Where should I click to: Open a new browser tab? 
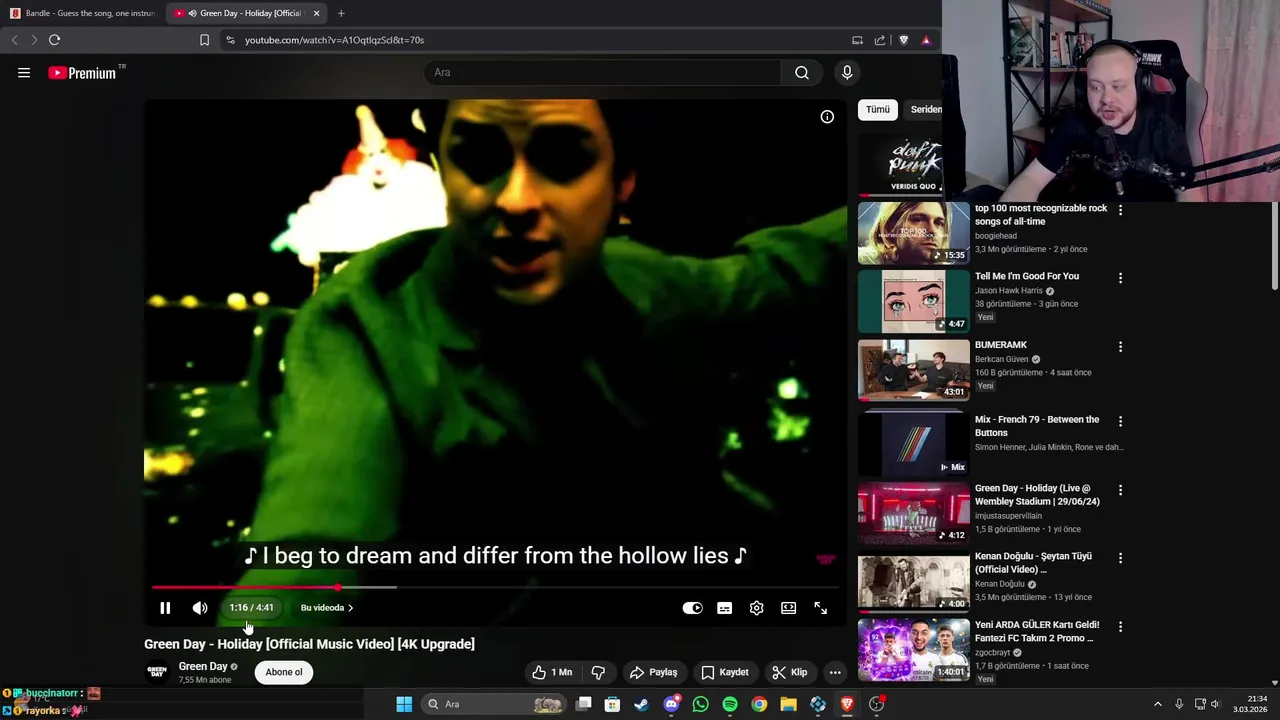341,13
